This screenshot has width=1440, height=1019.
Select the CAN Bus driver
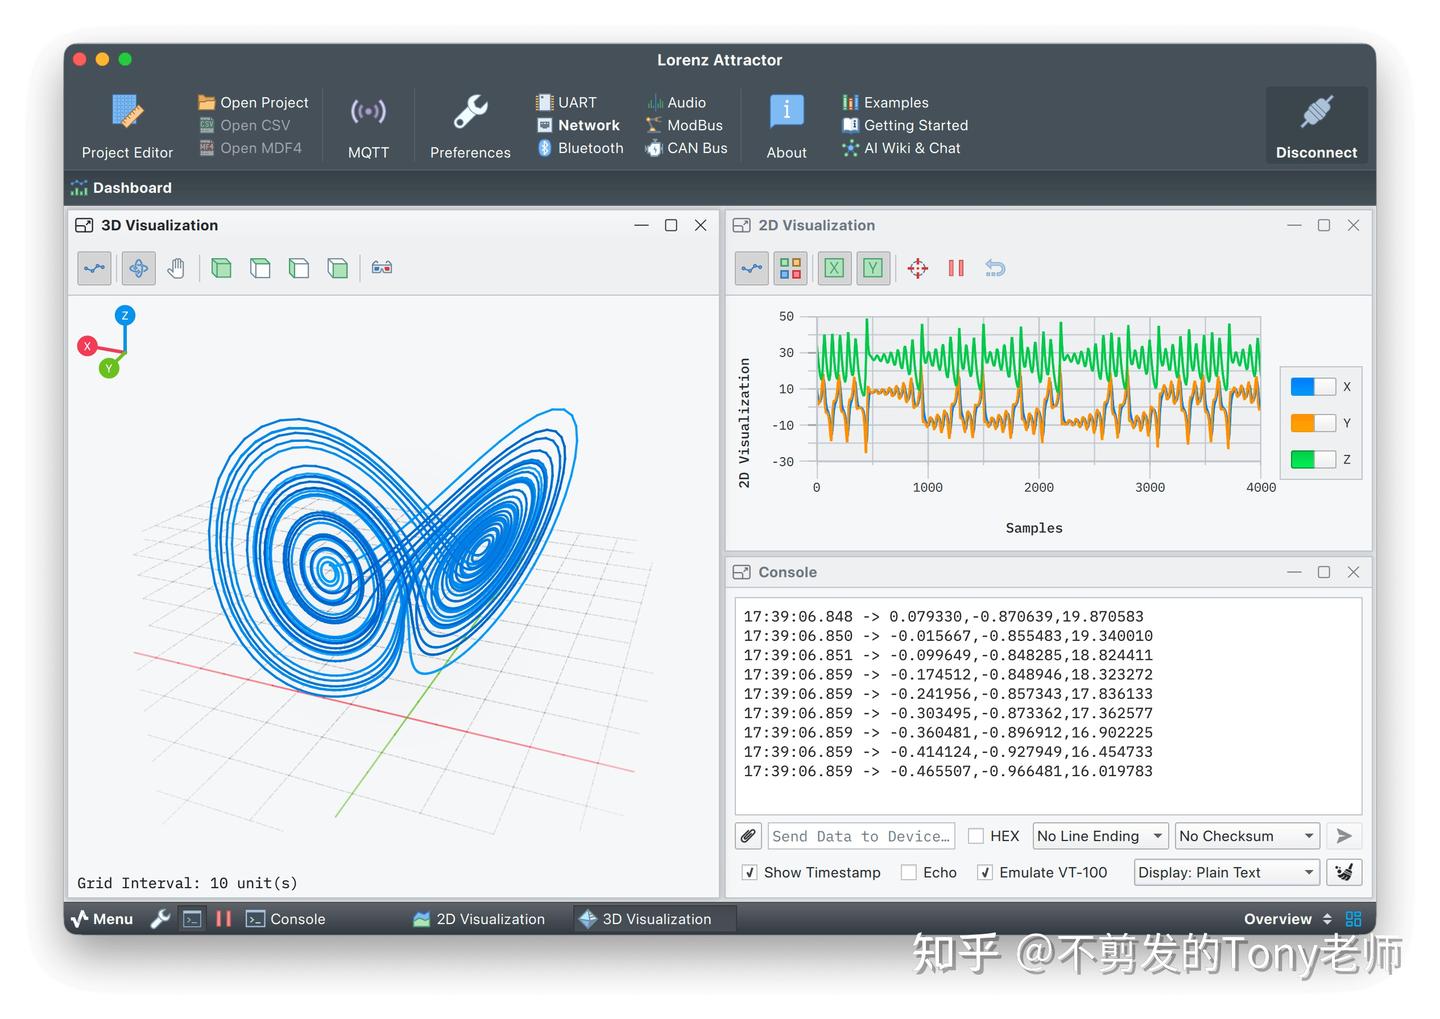pyautogui.click(x=686, y=148)
